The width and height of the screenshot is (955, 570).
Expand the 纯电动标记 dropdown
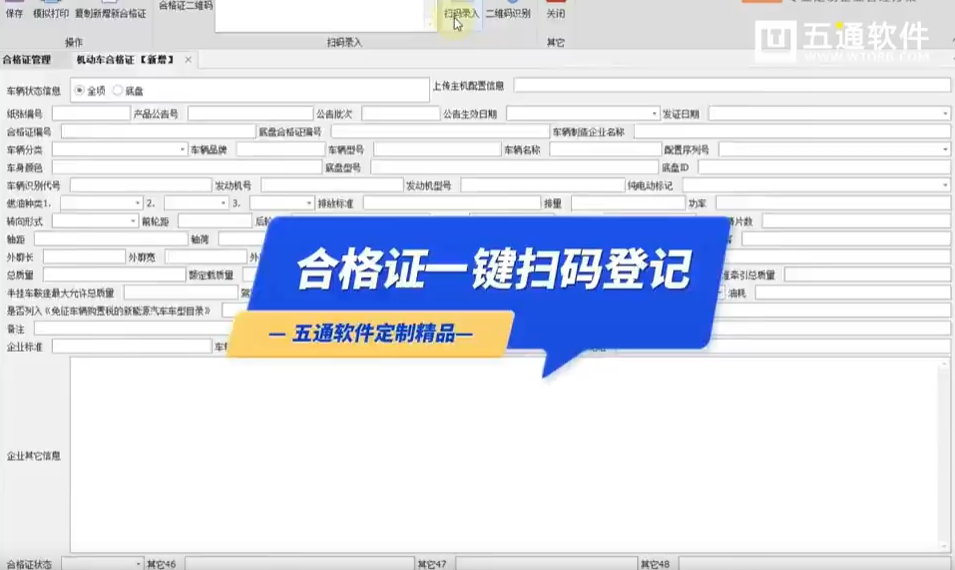(945, 185)
